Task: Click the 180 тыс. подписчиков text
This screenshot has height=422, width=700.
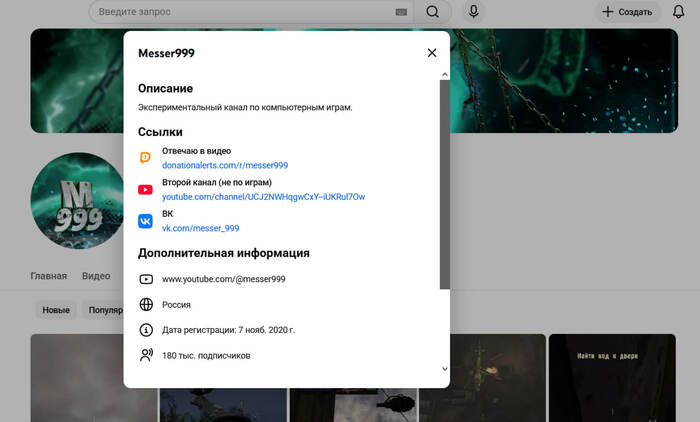Action: coord(206,355)
